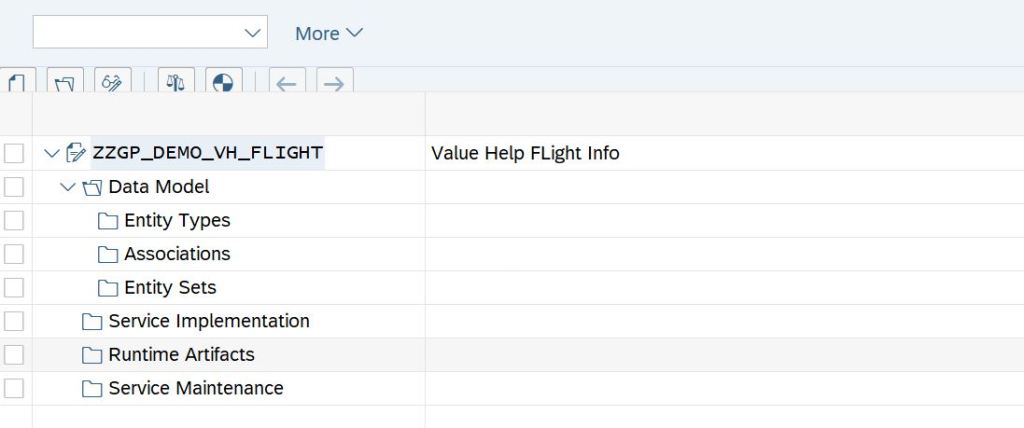The image size is (1024, 428).
Task: Collapse the Data Model node
Action: [68, 187]
